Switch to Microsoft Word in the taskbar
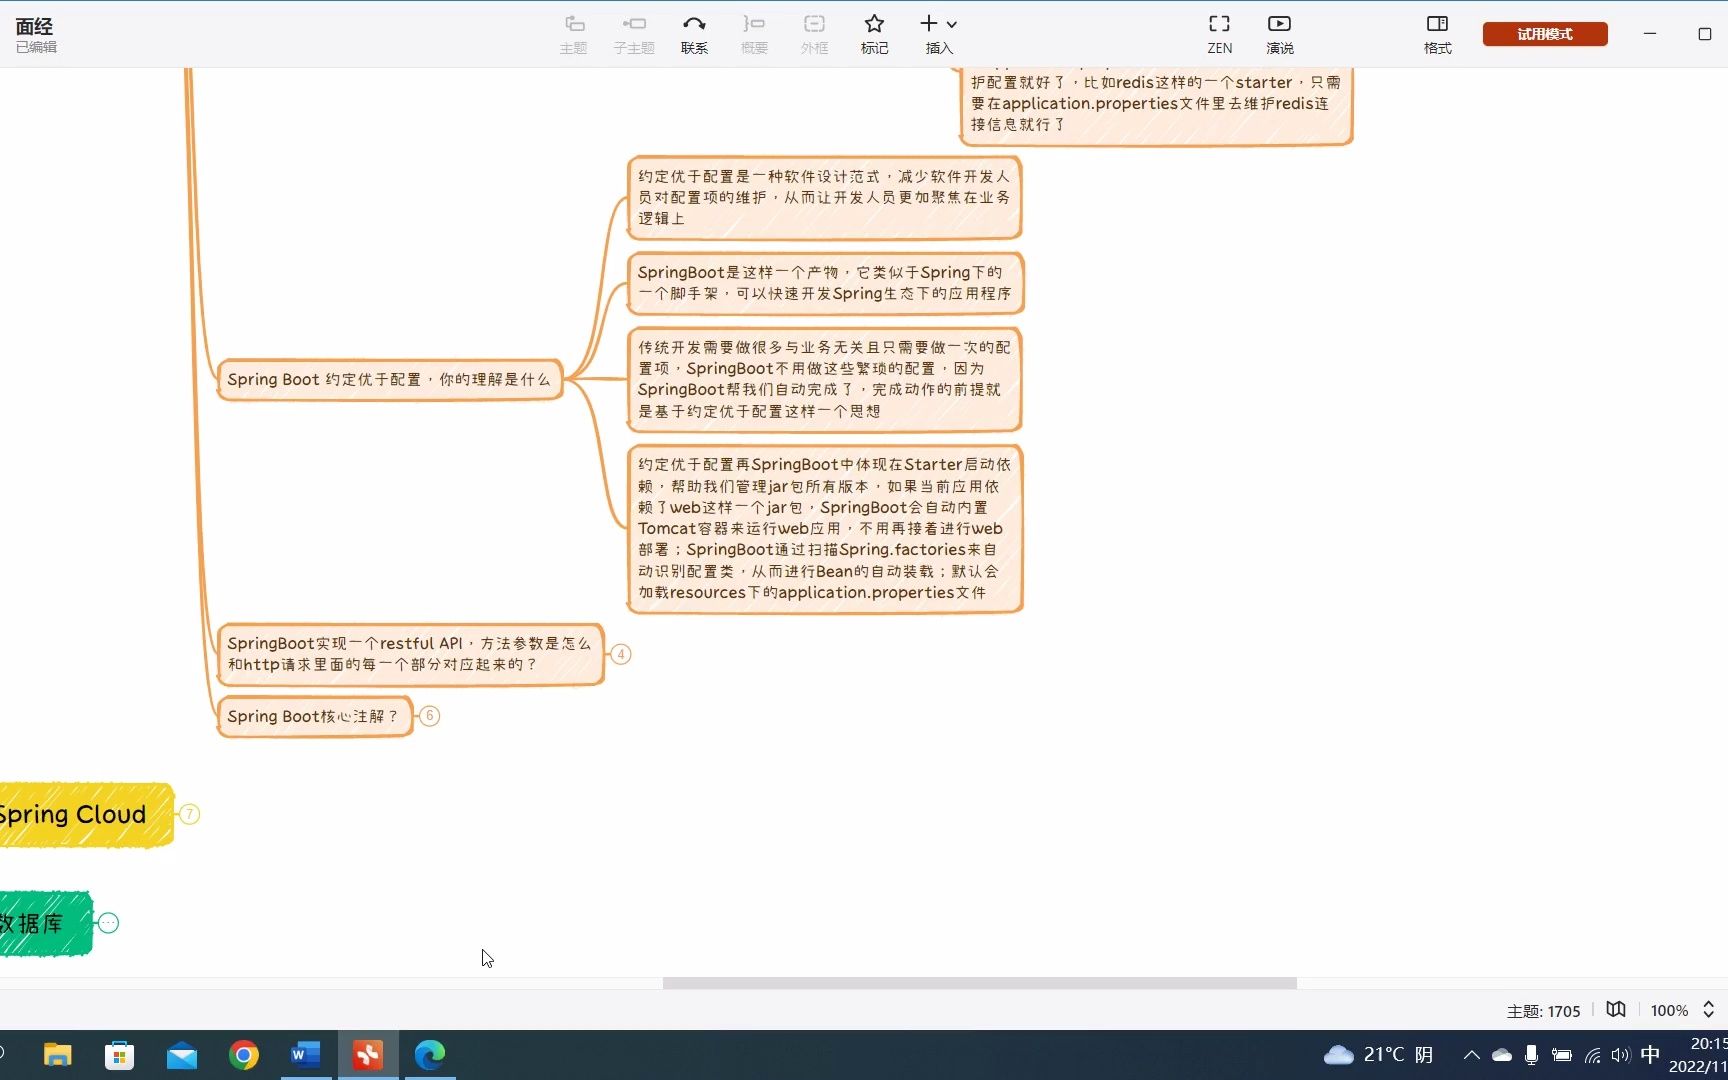 [x=306, y=1055]
